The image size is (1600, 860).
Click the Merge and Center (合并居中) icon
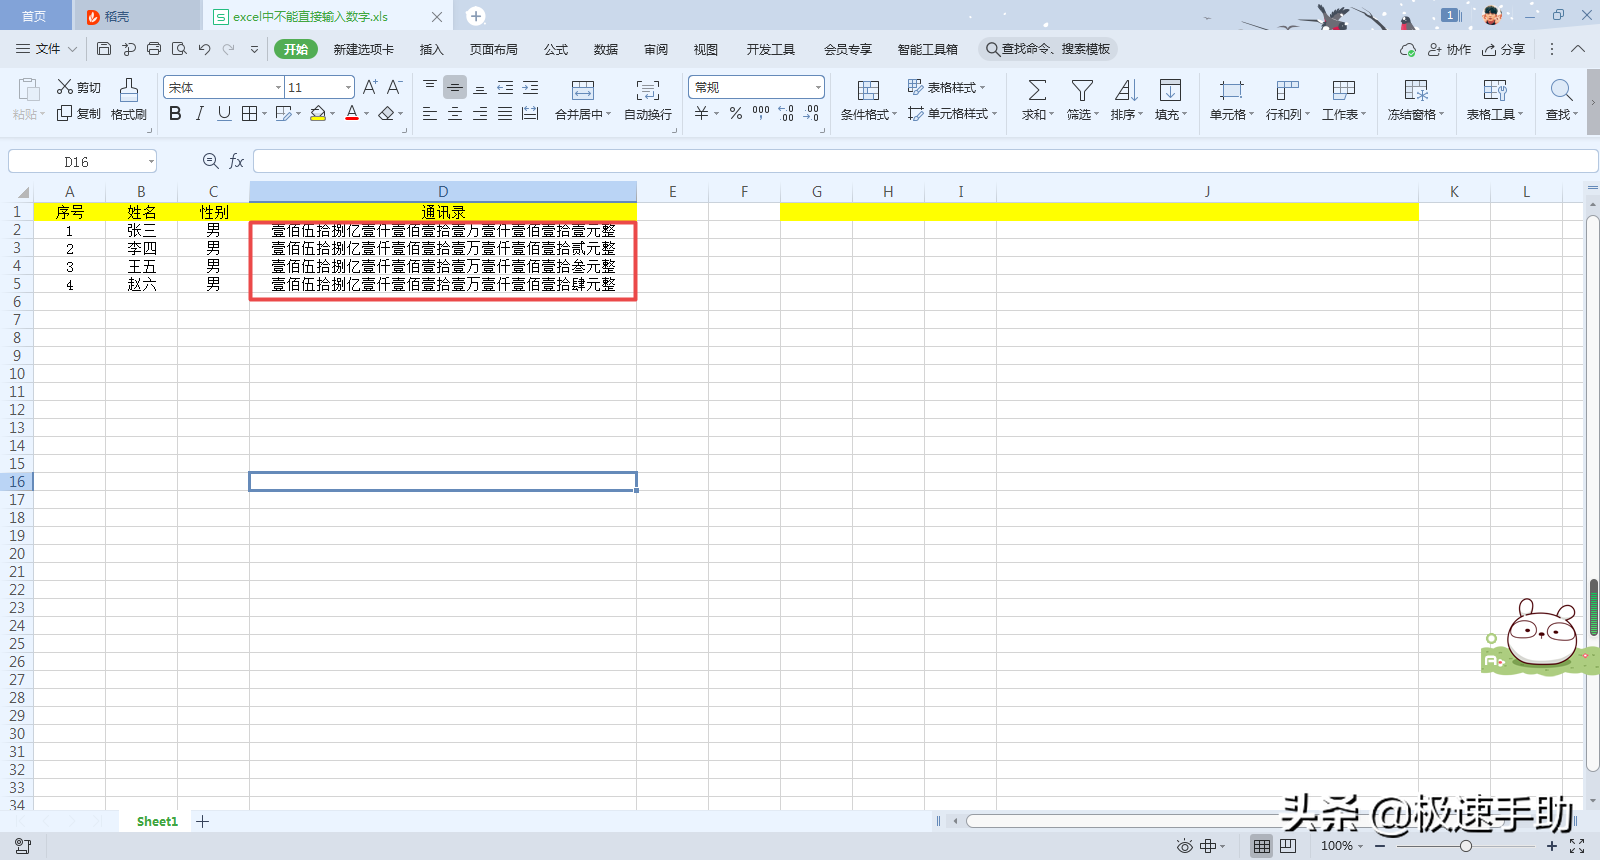[583, 91]
